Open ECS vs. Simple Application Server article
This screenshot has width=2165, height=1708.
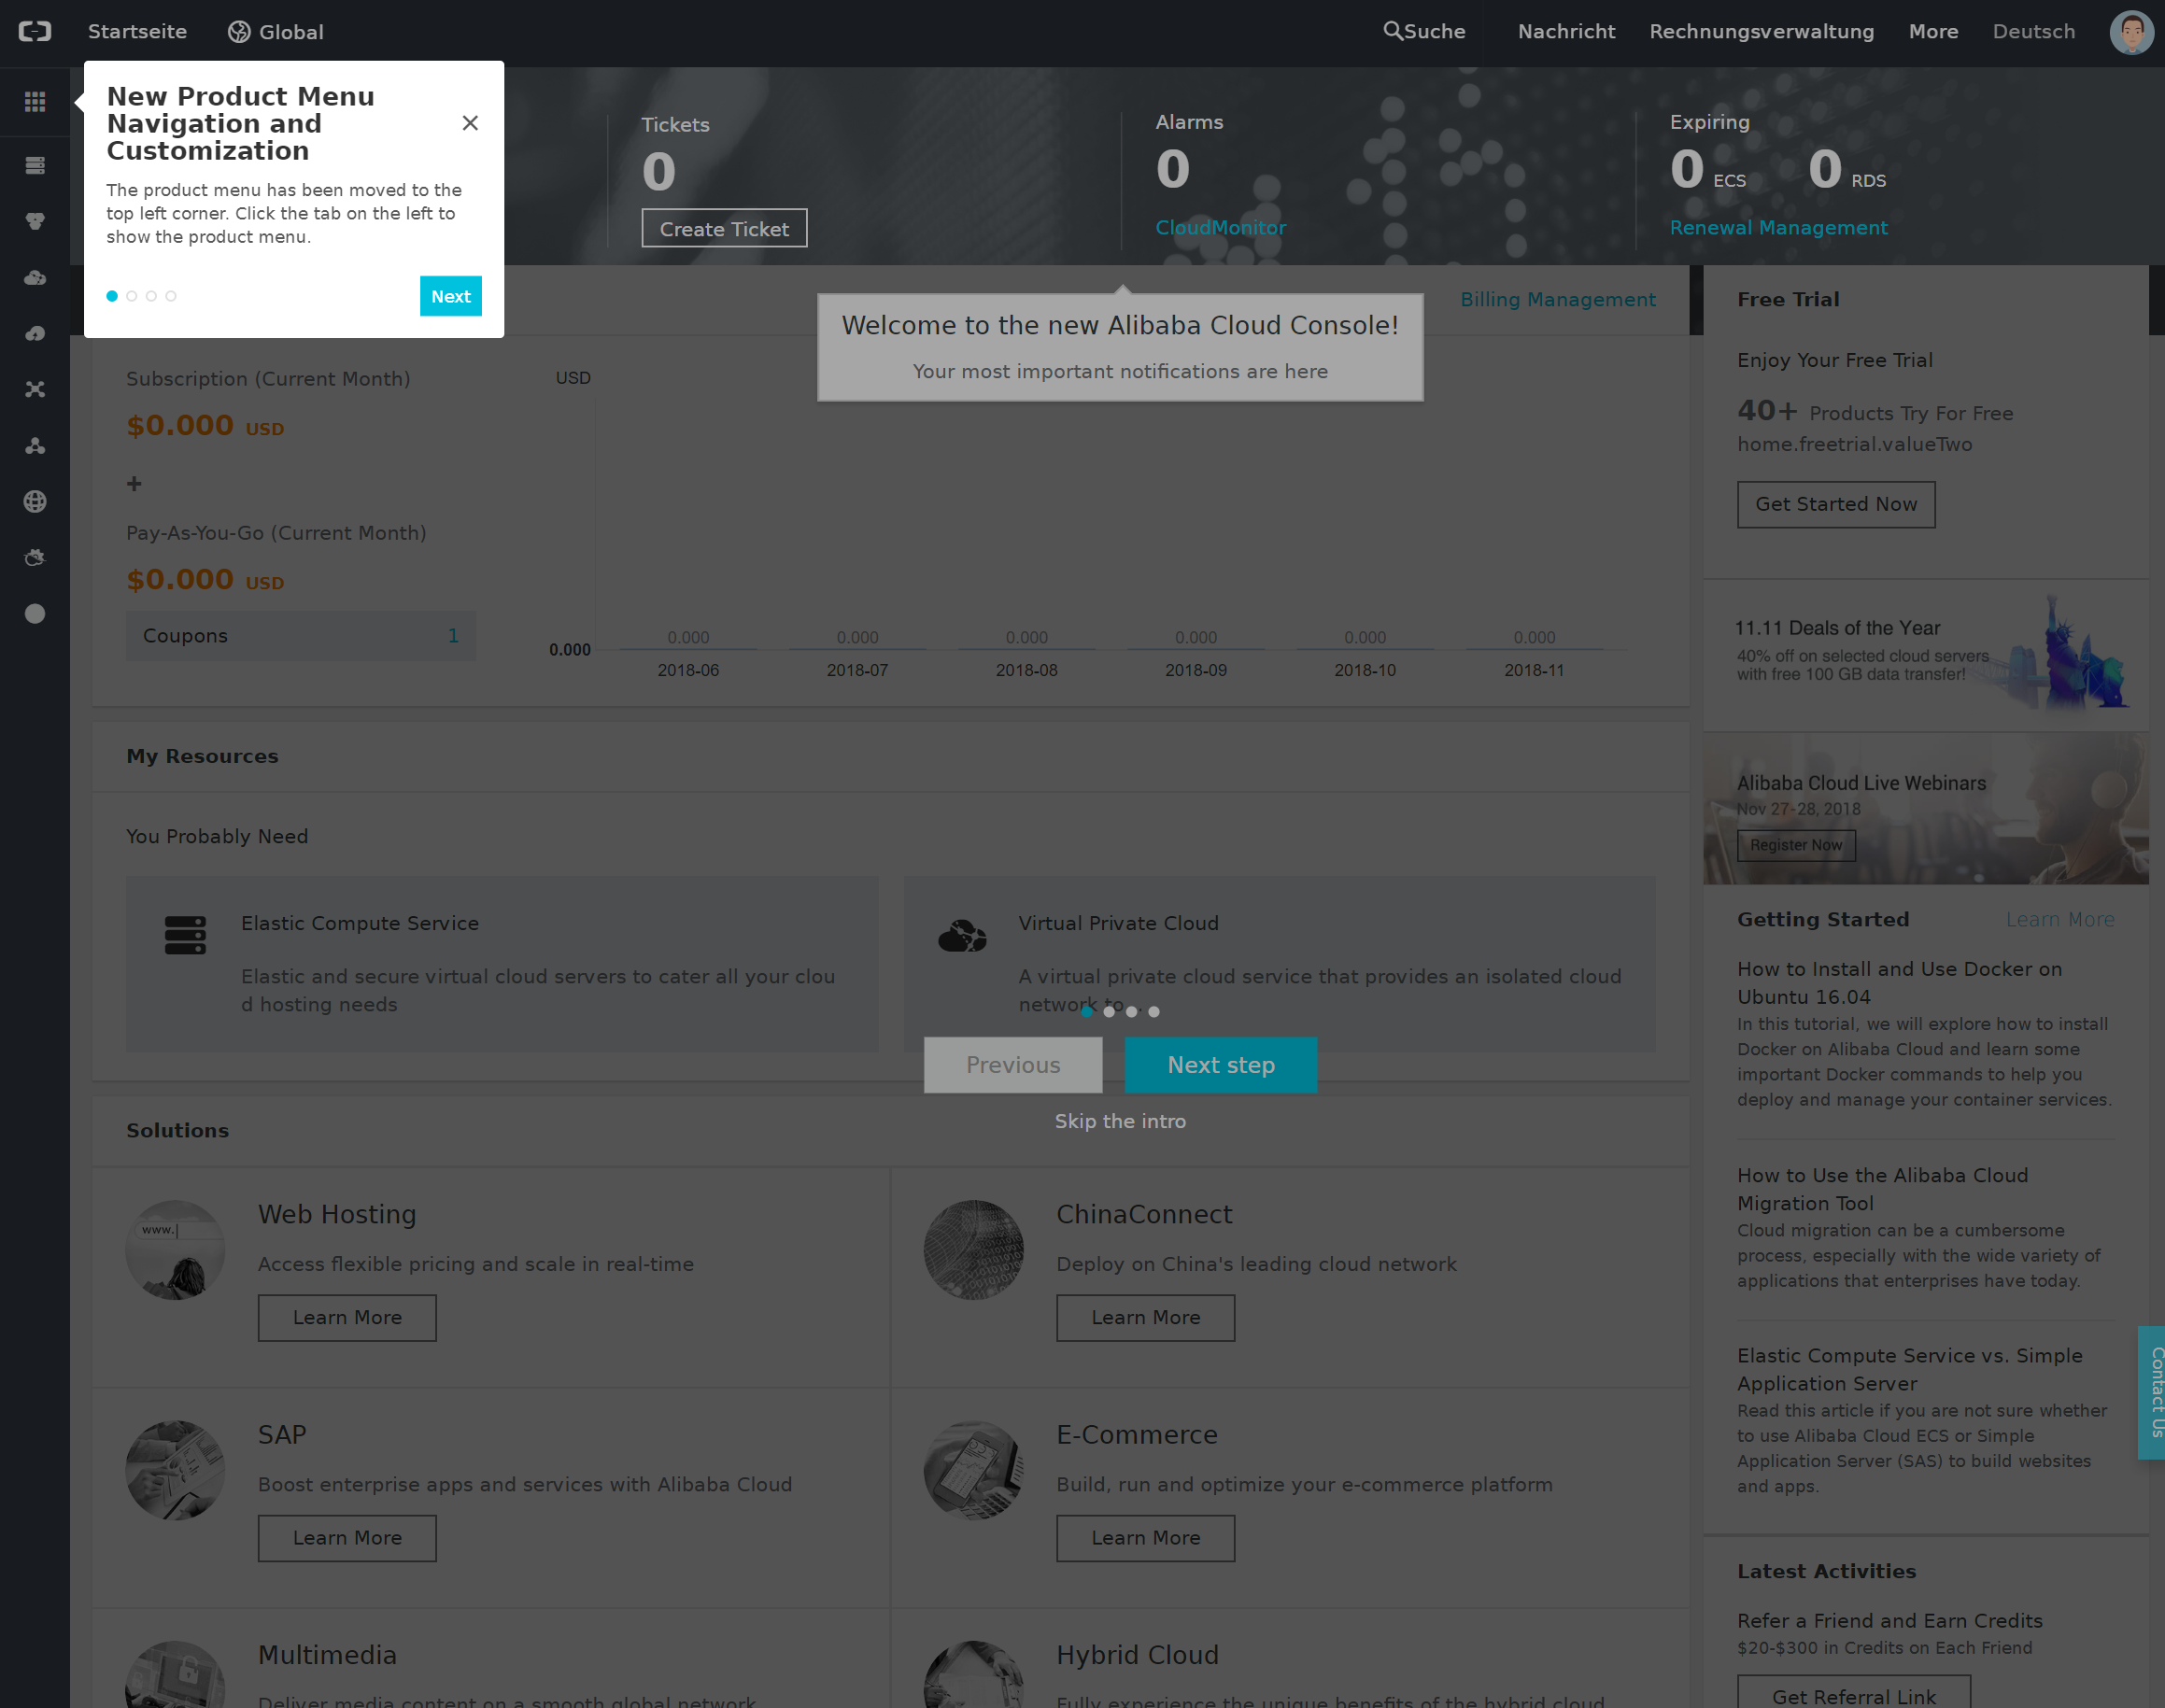click(x=1909, y=1369)
